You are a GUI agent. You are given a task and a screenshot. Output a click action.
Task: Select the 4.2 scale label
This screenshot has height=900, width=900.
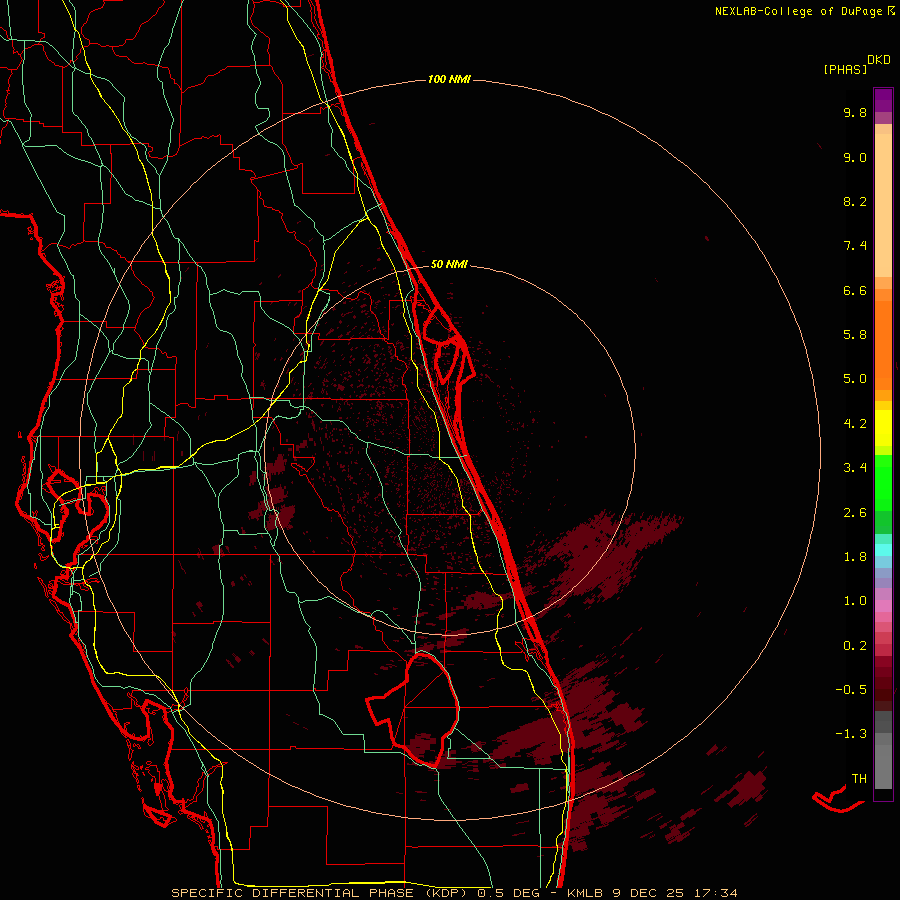[x=855, y=424]
